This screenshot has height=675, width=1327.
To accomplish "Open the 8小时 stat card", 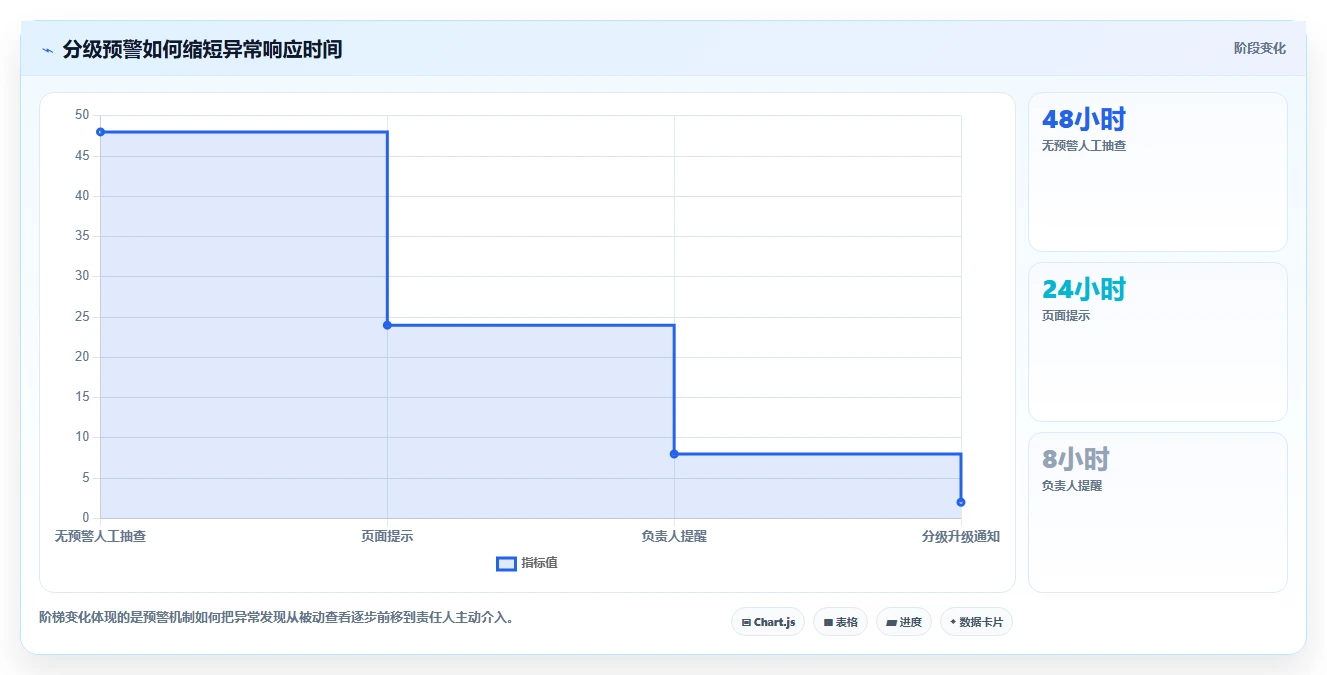I will (1157, 512).
